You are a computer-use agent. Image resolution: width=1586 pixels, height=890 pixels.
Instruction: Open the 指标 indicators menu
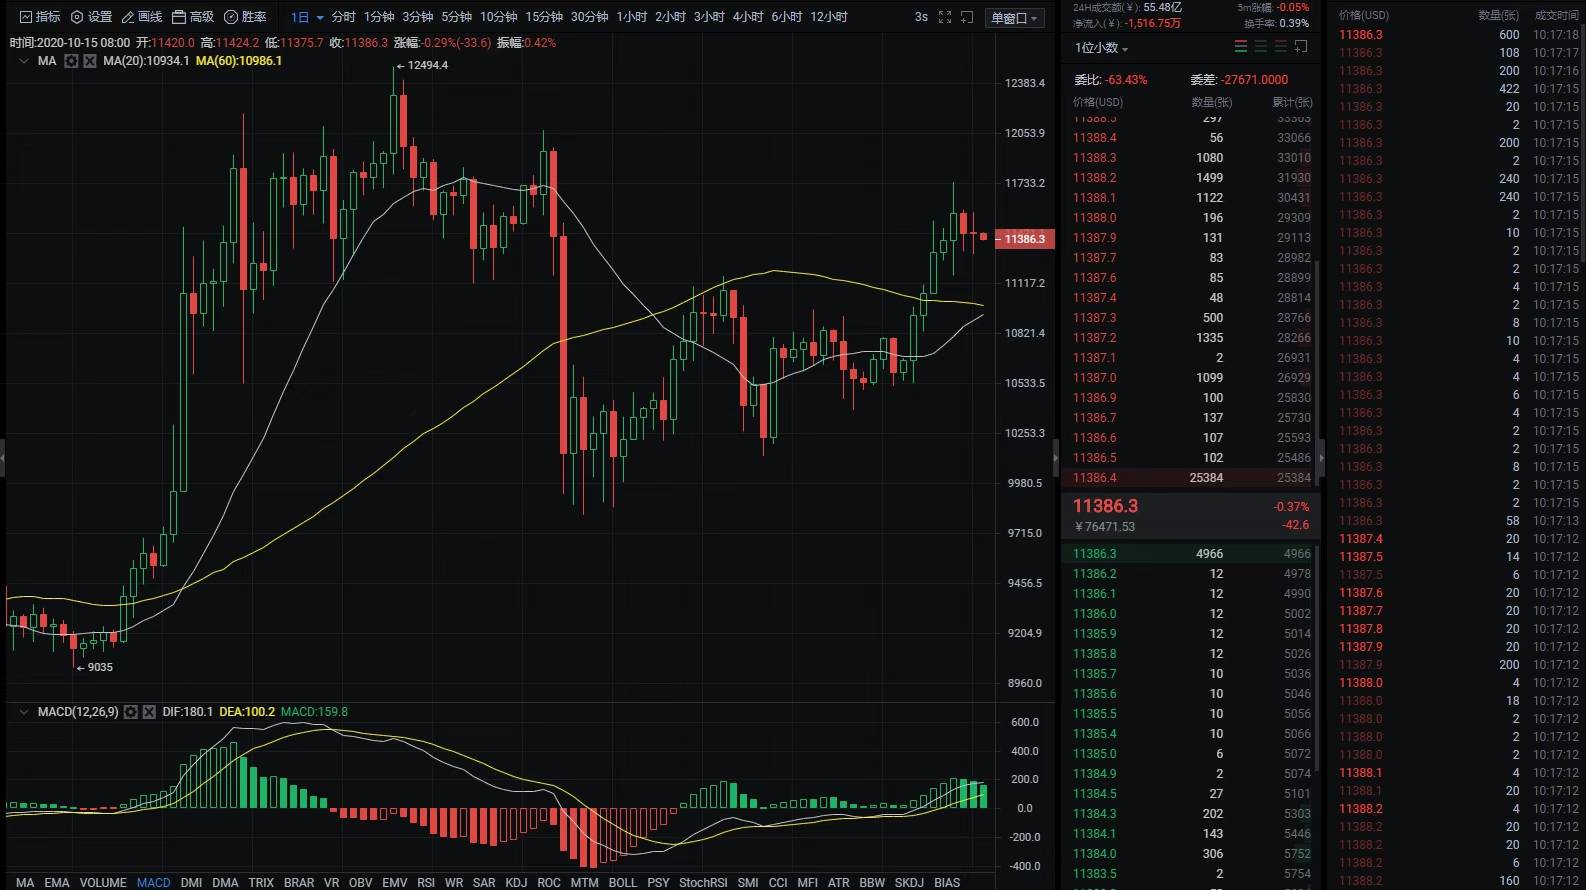(x=40, y=17)
